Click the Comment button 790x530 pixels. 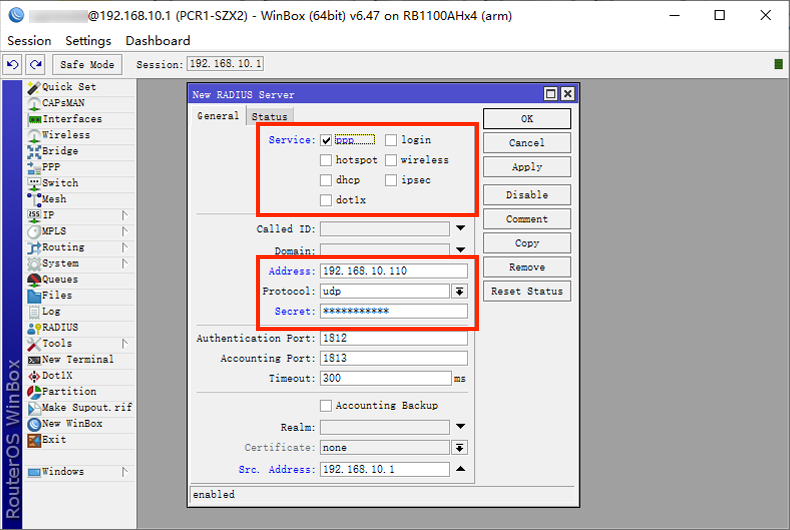[x=527, y=219]
